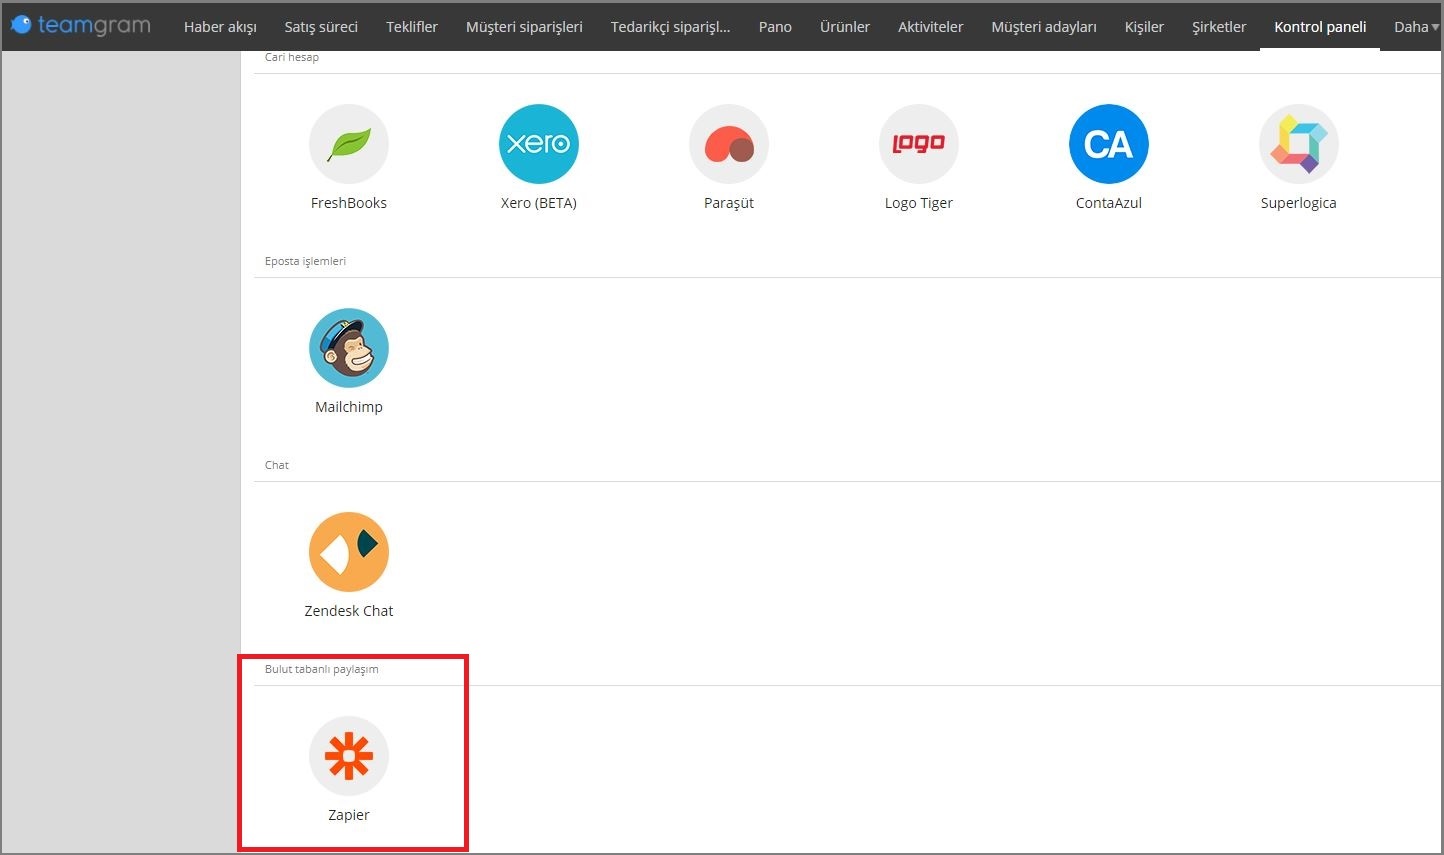The width and height of the screenshot is (1444, 855).
Task: Switch to the Pano tab
Action: click(x=775, y=27)
